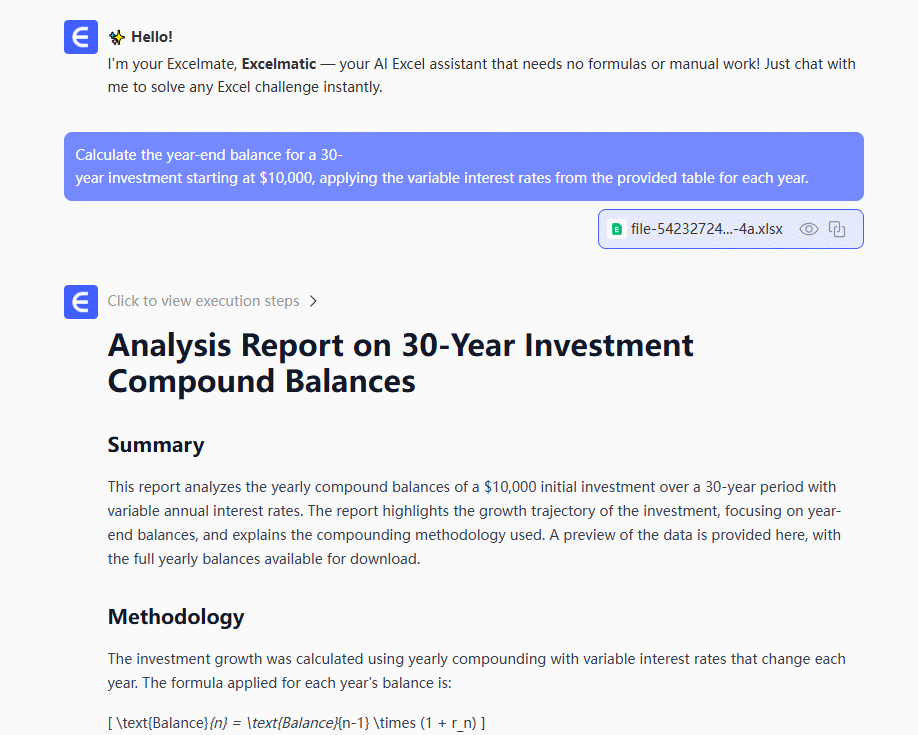The width and height of the screenshot is (918, 735).
Task: Click the Hello! greeting text
Action: (x=151, y=37)
